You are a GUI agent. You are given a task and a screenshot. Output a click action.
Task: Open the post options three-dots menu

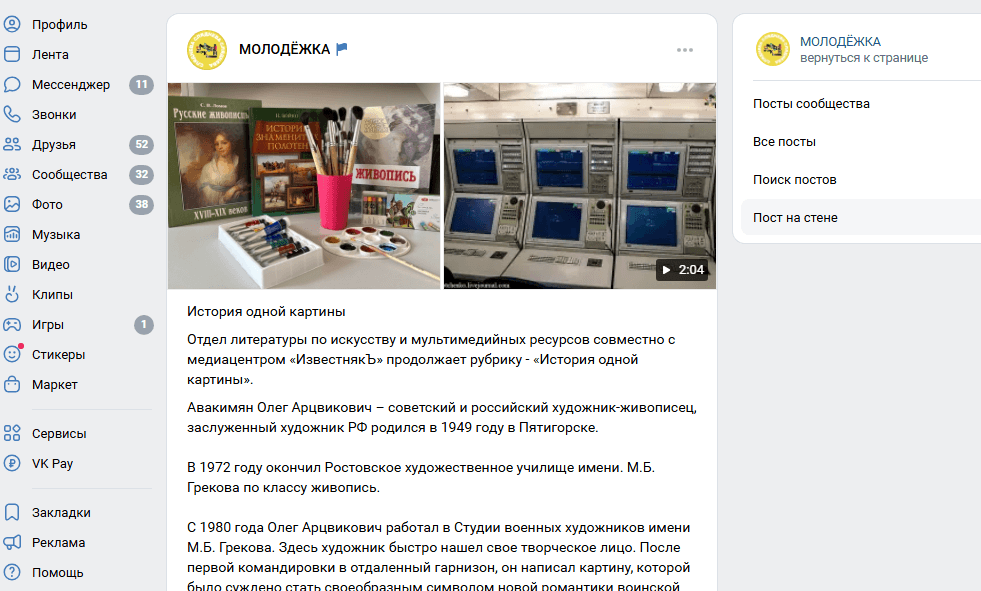click(684, 50)
